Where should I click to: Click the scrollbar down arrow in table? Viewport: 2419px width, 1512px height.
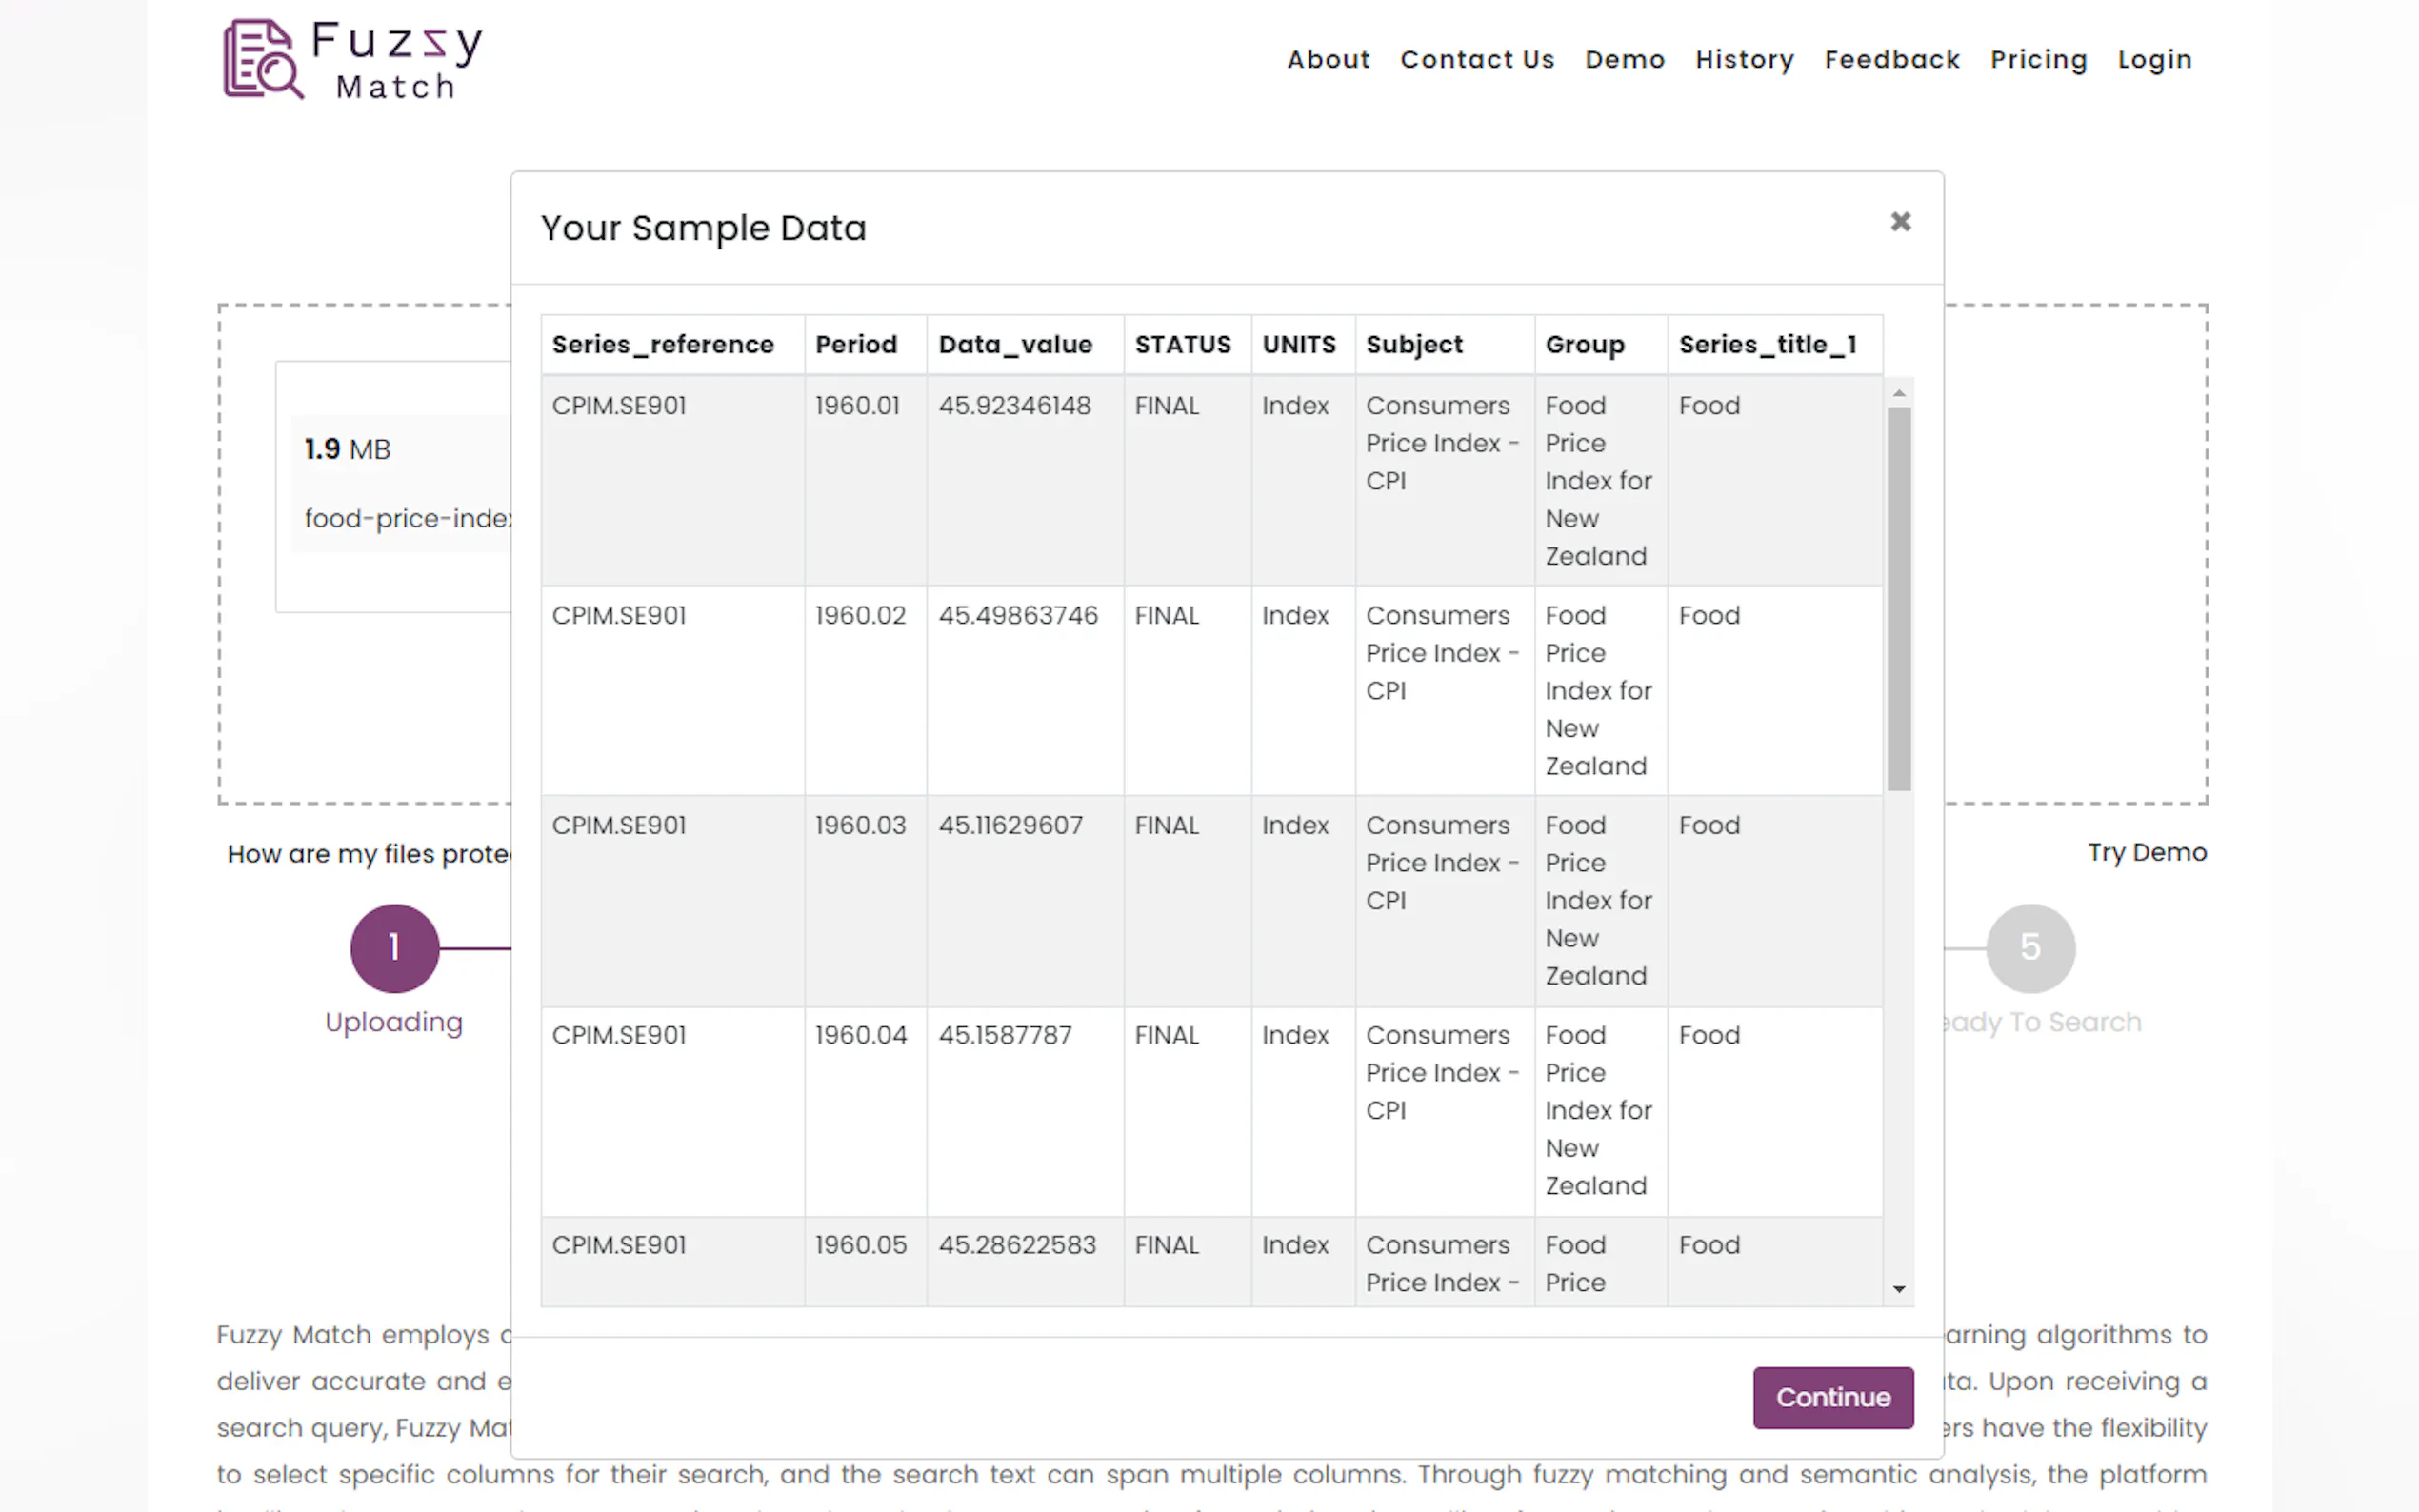pyautogui.click(x=1899, y=1289)
